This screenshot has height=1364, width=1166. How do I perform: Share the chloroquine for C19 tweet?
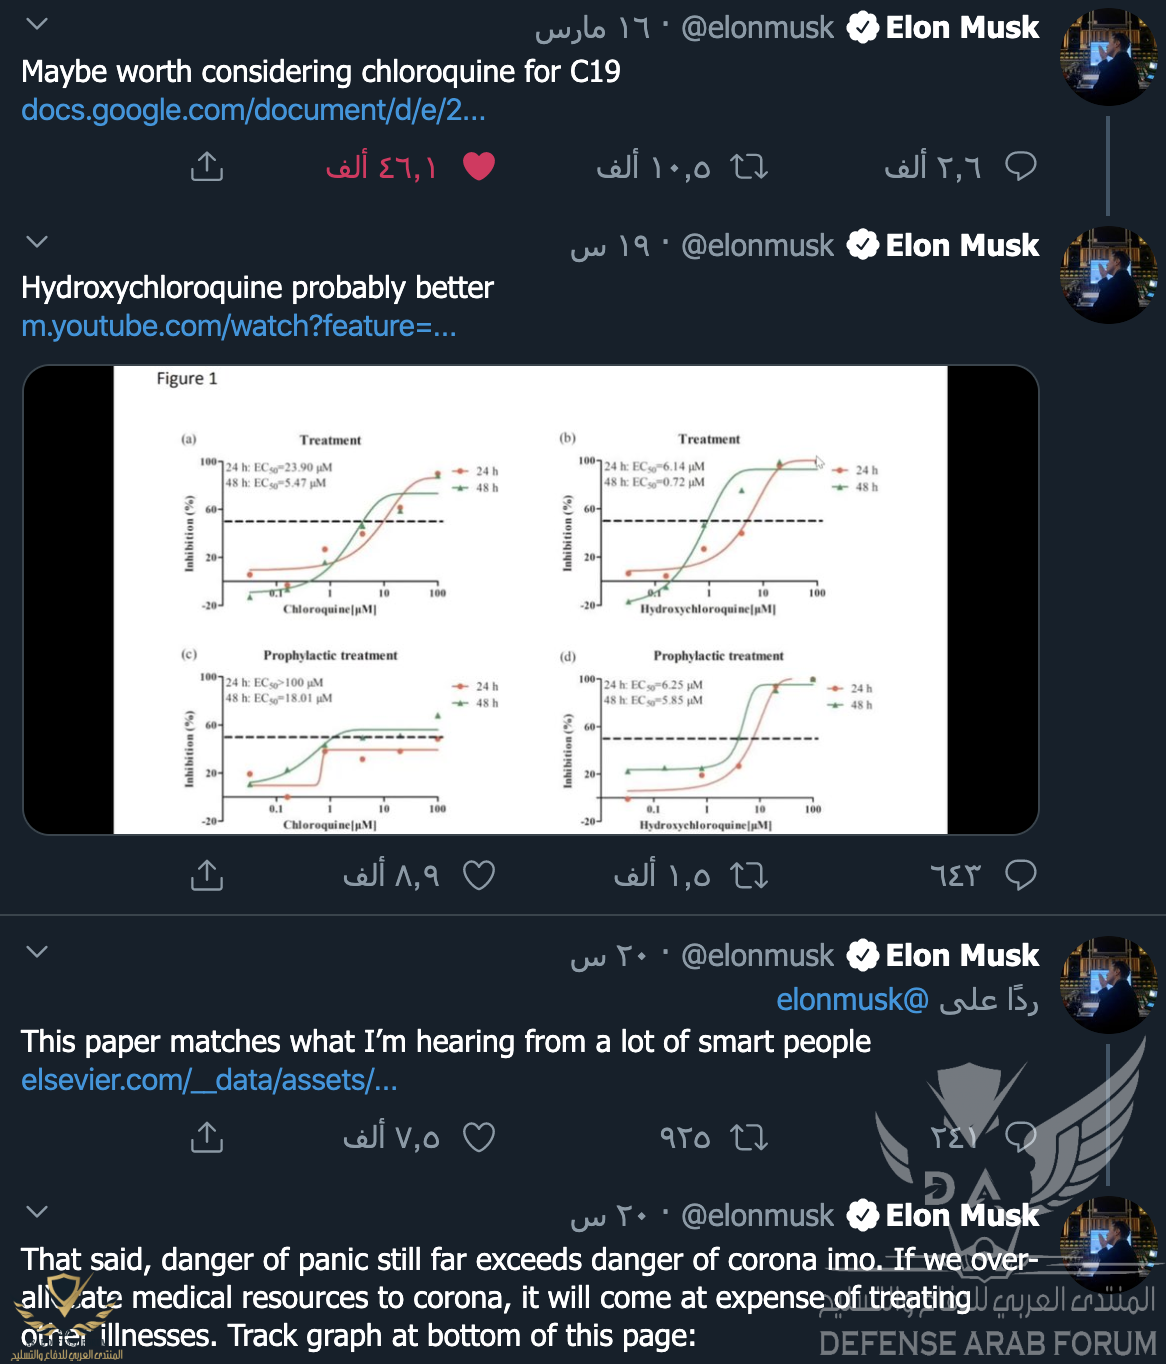[207, 166]
